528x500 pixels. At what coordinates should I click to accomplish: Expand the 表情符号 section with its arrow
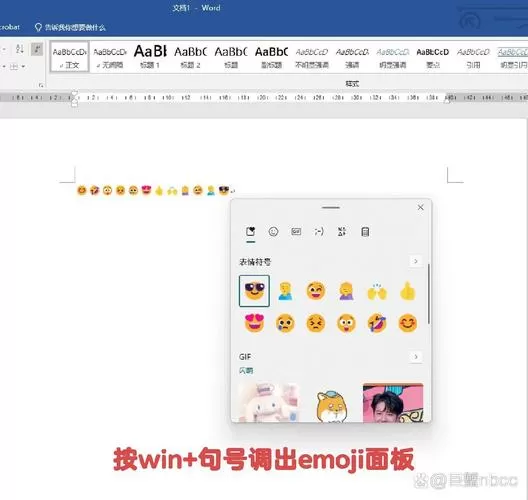[416, 261]
